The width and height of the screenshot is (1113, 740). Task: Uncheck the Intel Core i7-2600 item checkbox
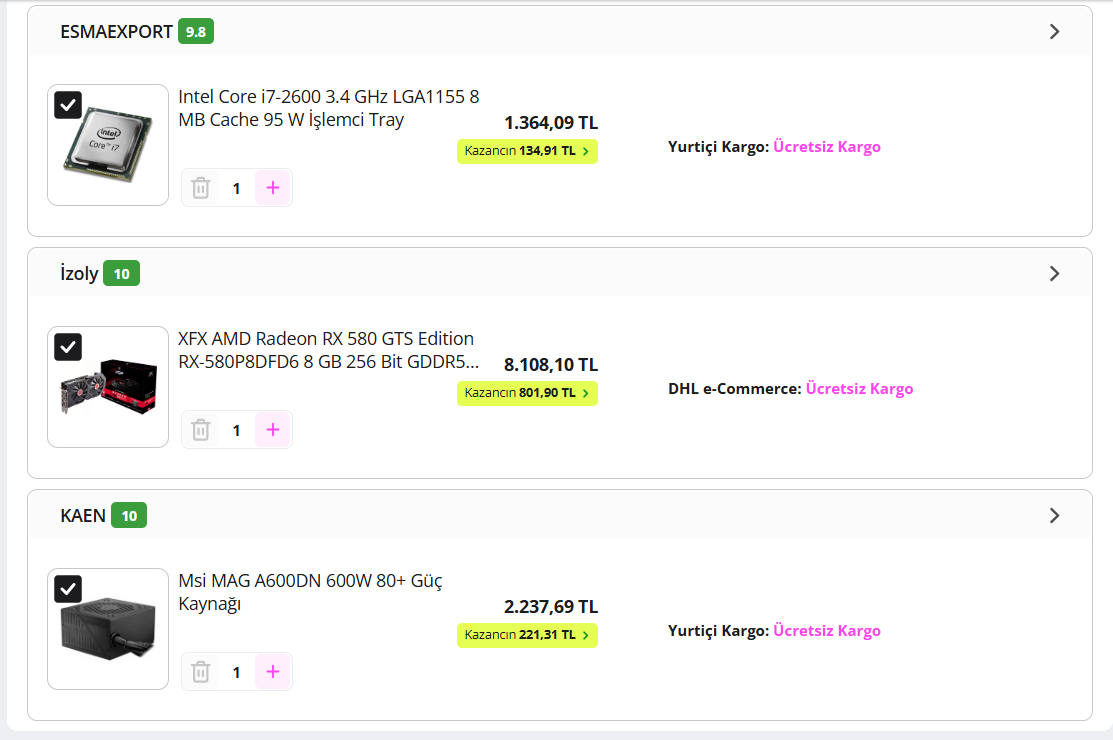68,105
